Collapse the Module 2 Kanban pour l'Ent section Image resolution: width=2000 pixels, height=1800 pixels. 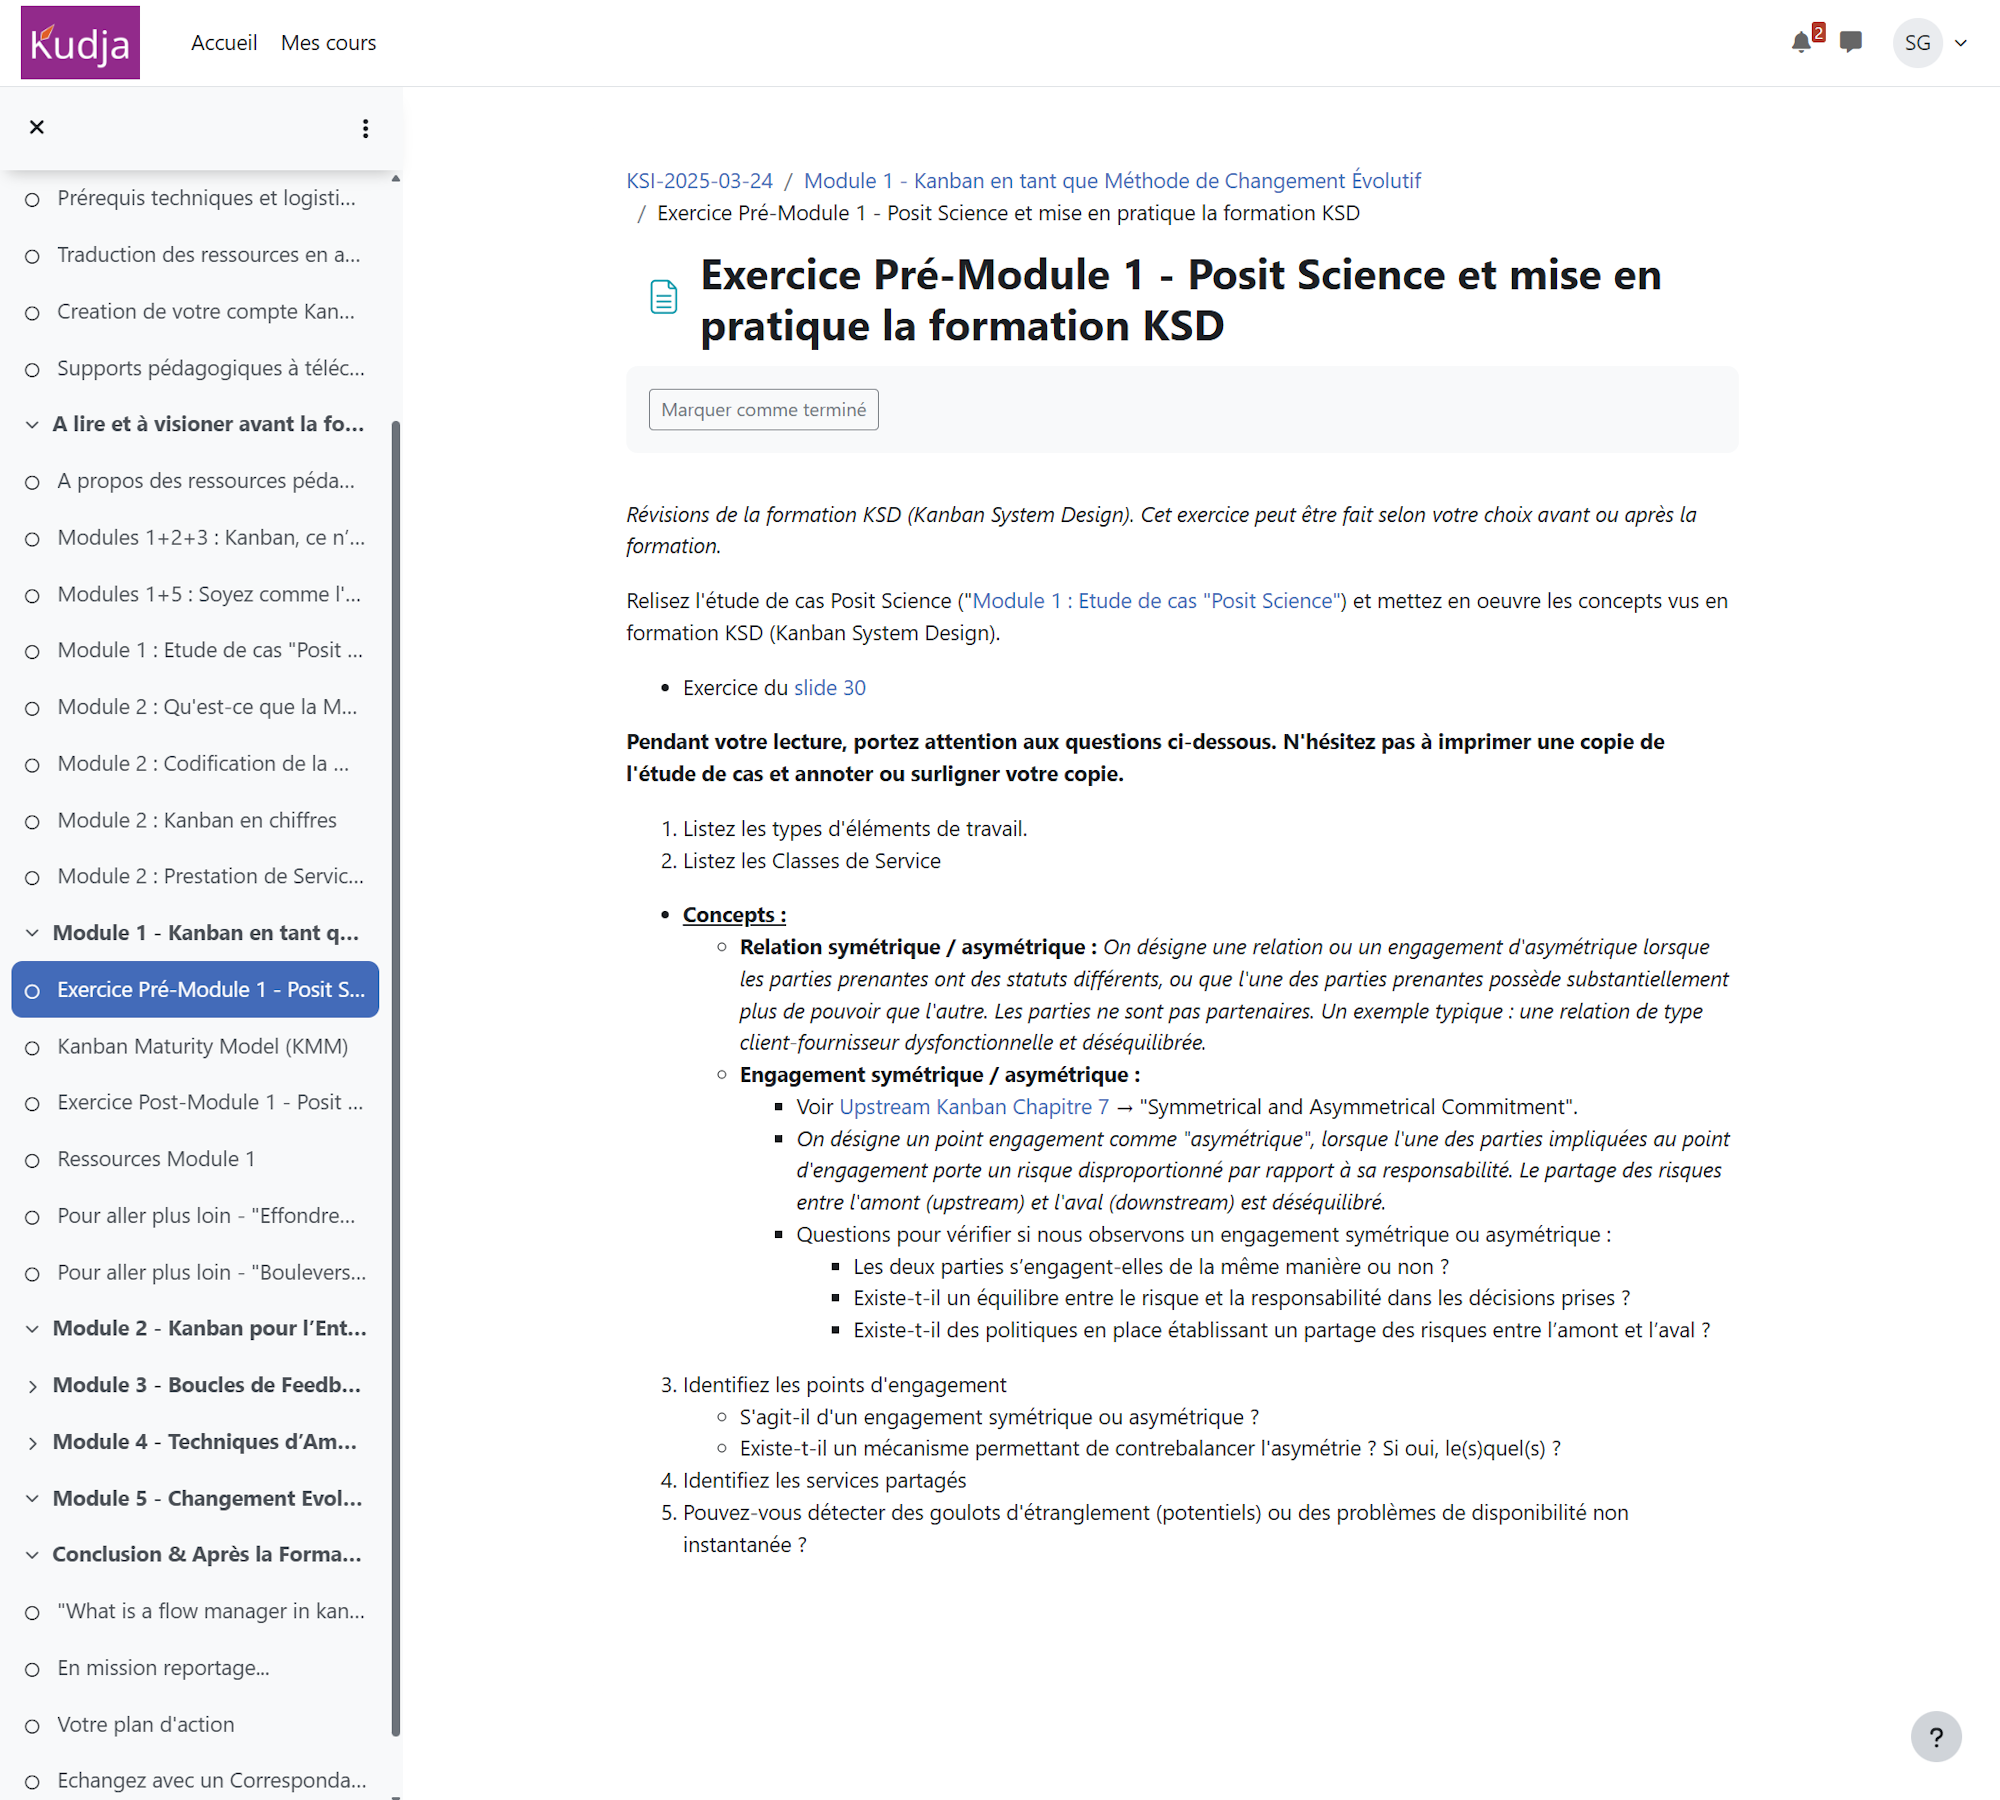coord(32,1329)
